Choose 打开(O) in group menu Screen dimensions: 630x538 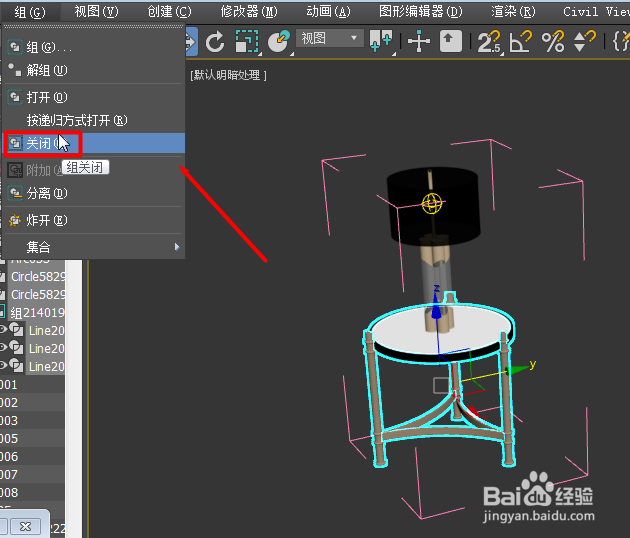click(94, 97)
